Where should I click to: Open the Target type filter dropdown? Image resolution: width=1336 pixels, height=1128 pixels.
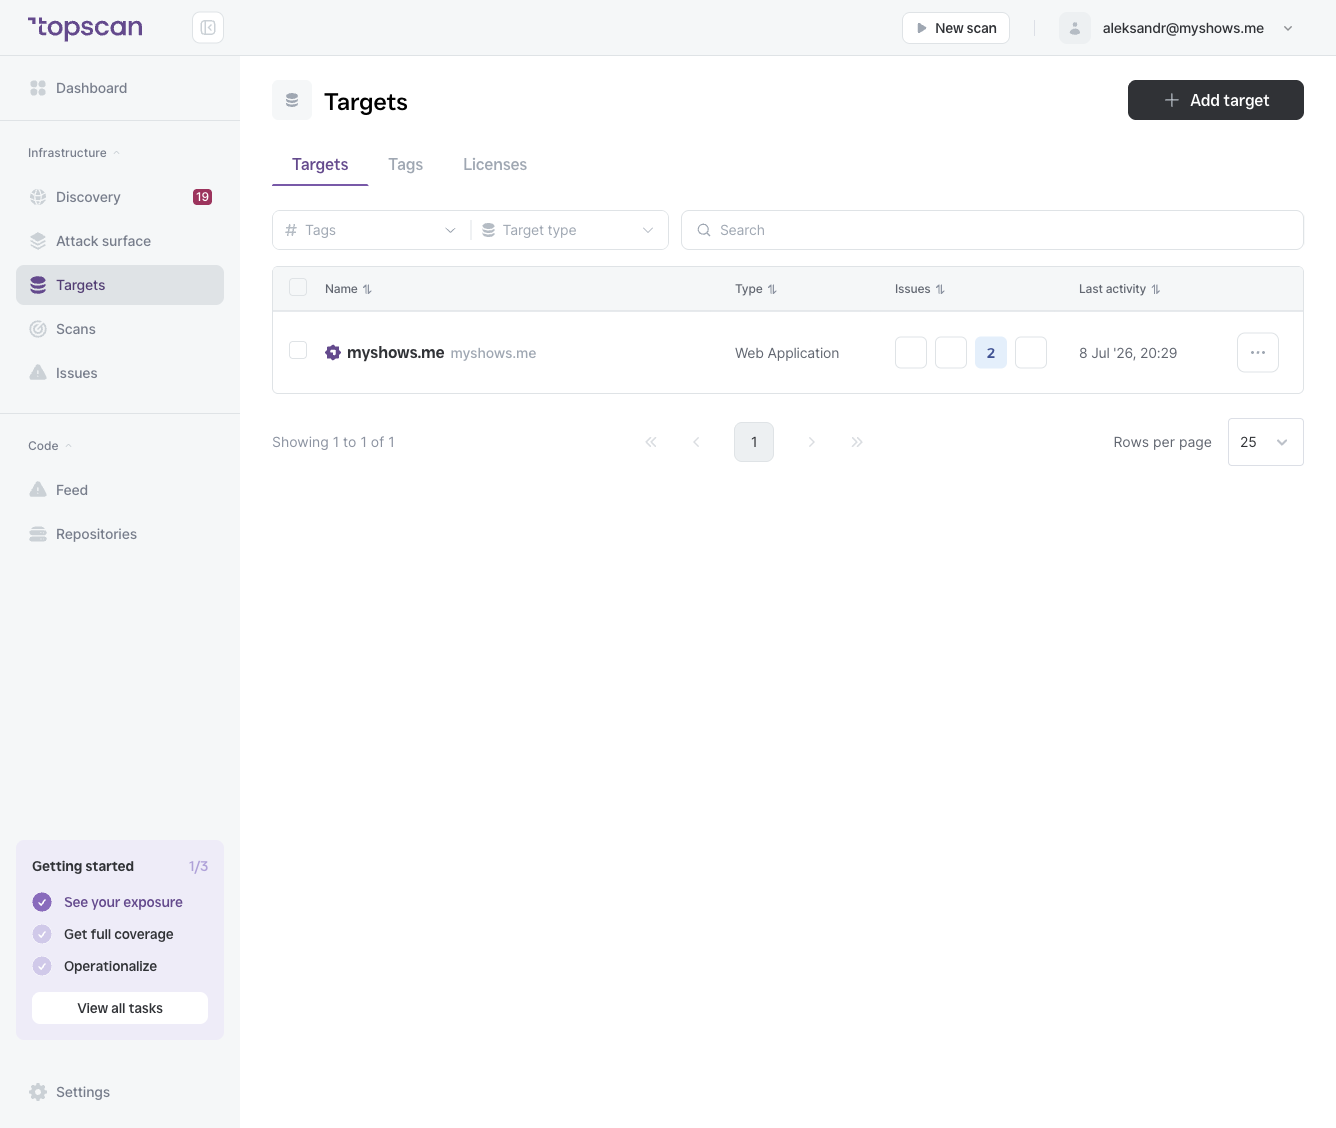[x=570, y=230]
